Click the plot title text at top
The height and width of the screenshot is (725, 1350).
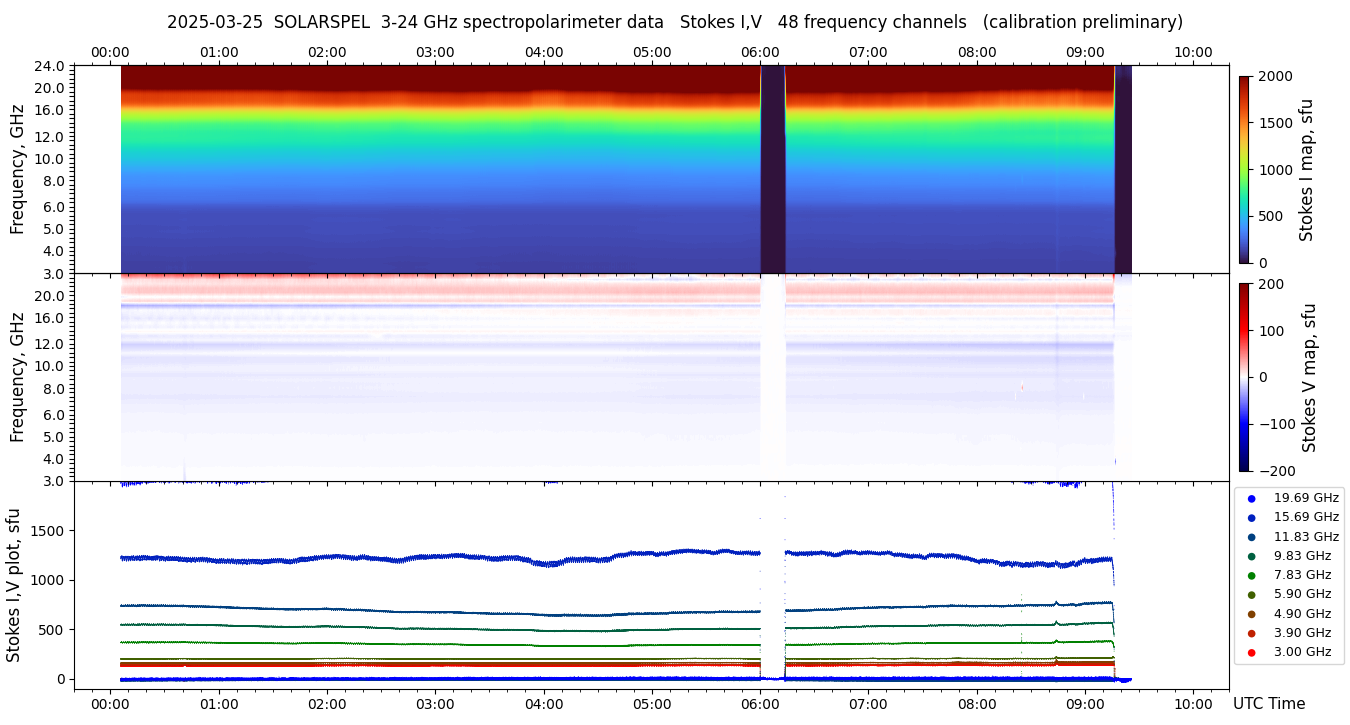pos(675,22)
